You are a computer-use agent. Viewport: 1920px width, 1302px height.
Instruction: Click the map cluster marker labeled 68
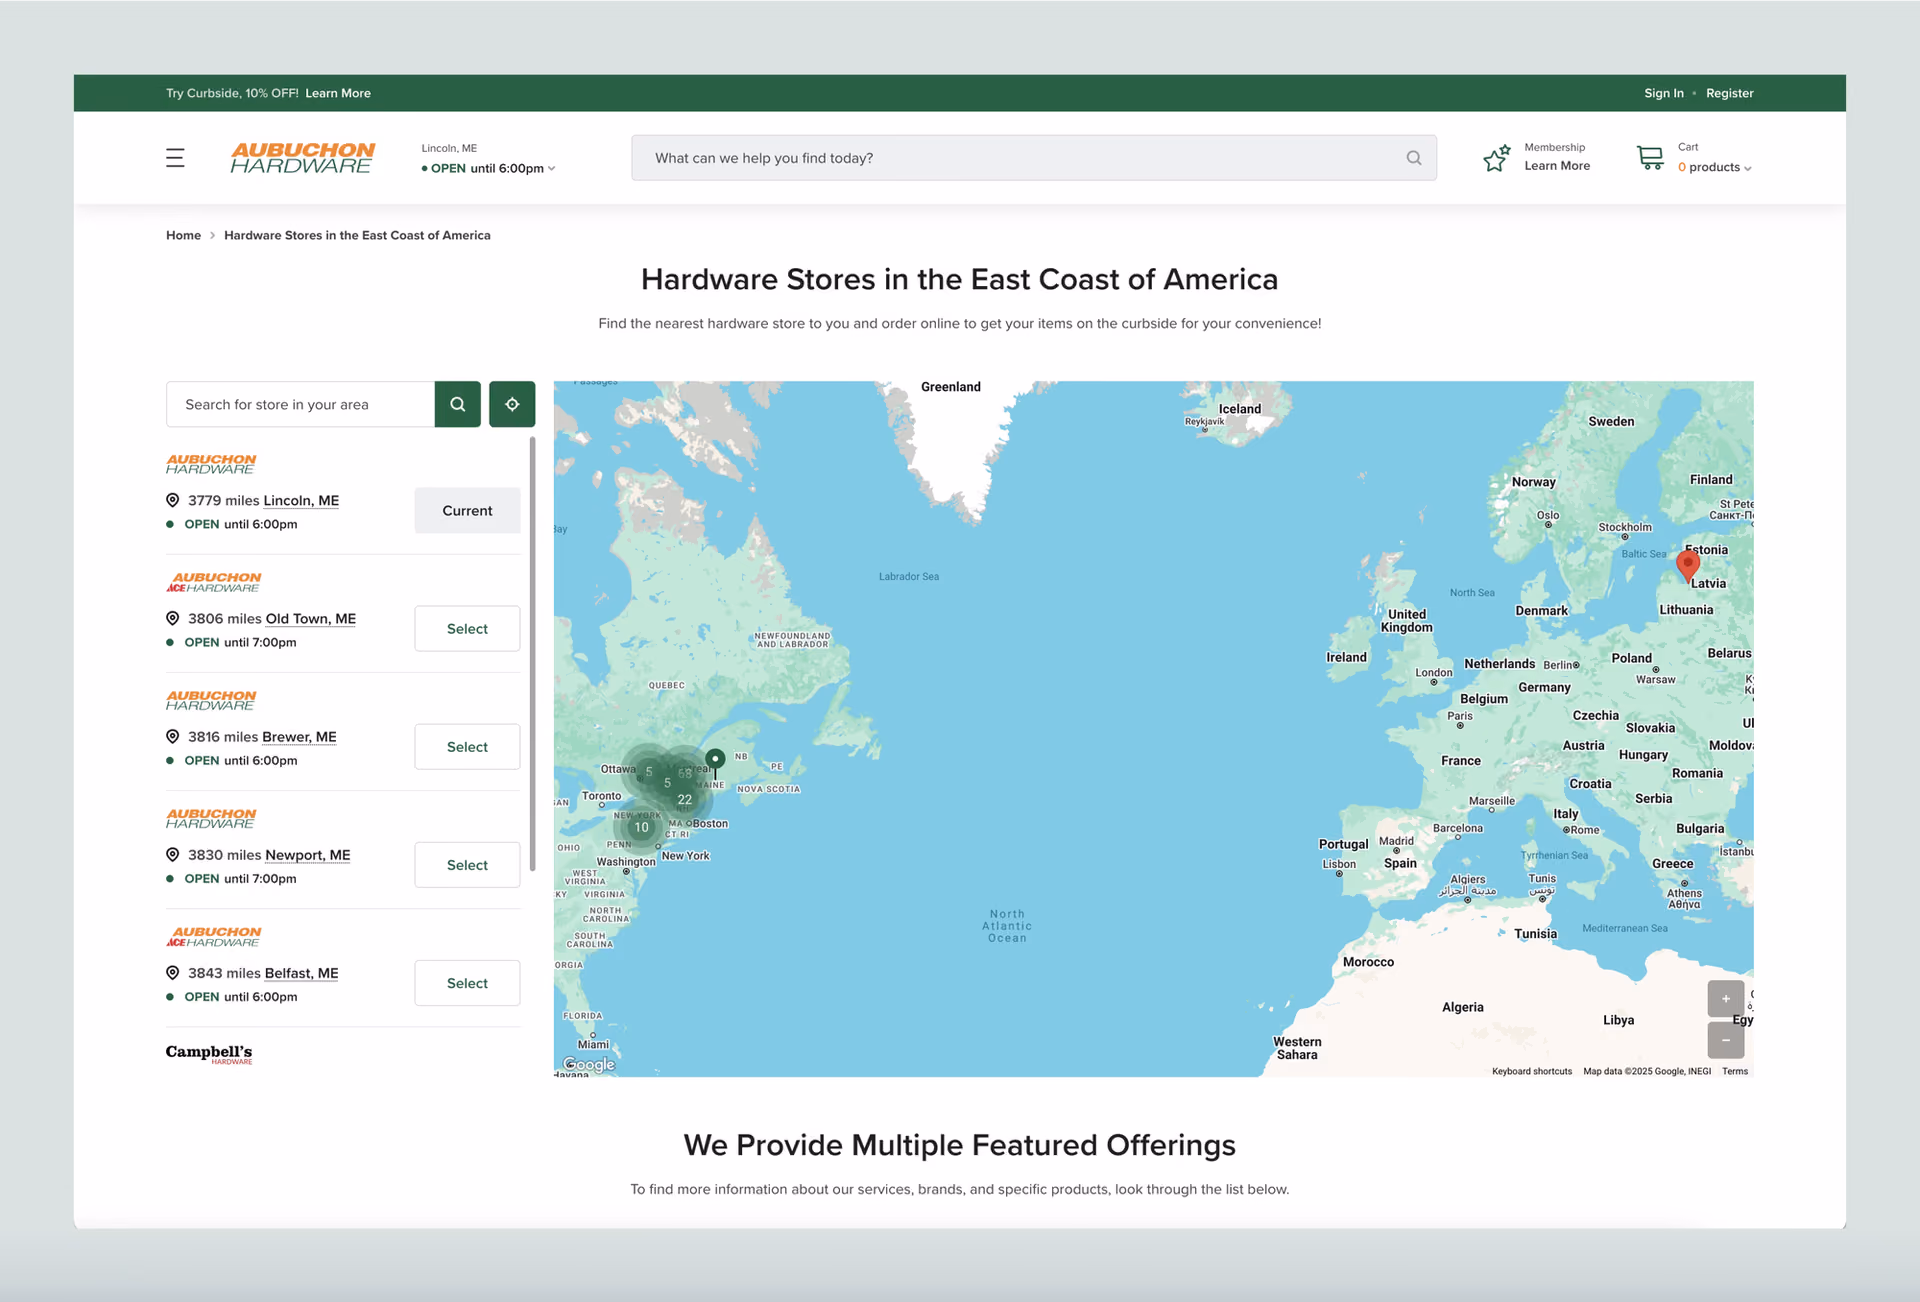pos(685,773)
